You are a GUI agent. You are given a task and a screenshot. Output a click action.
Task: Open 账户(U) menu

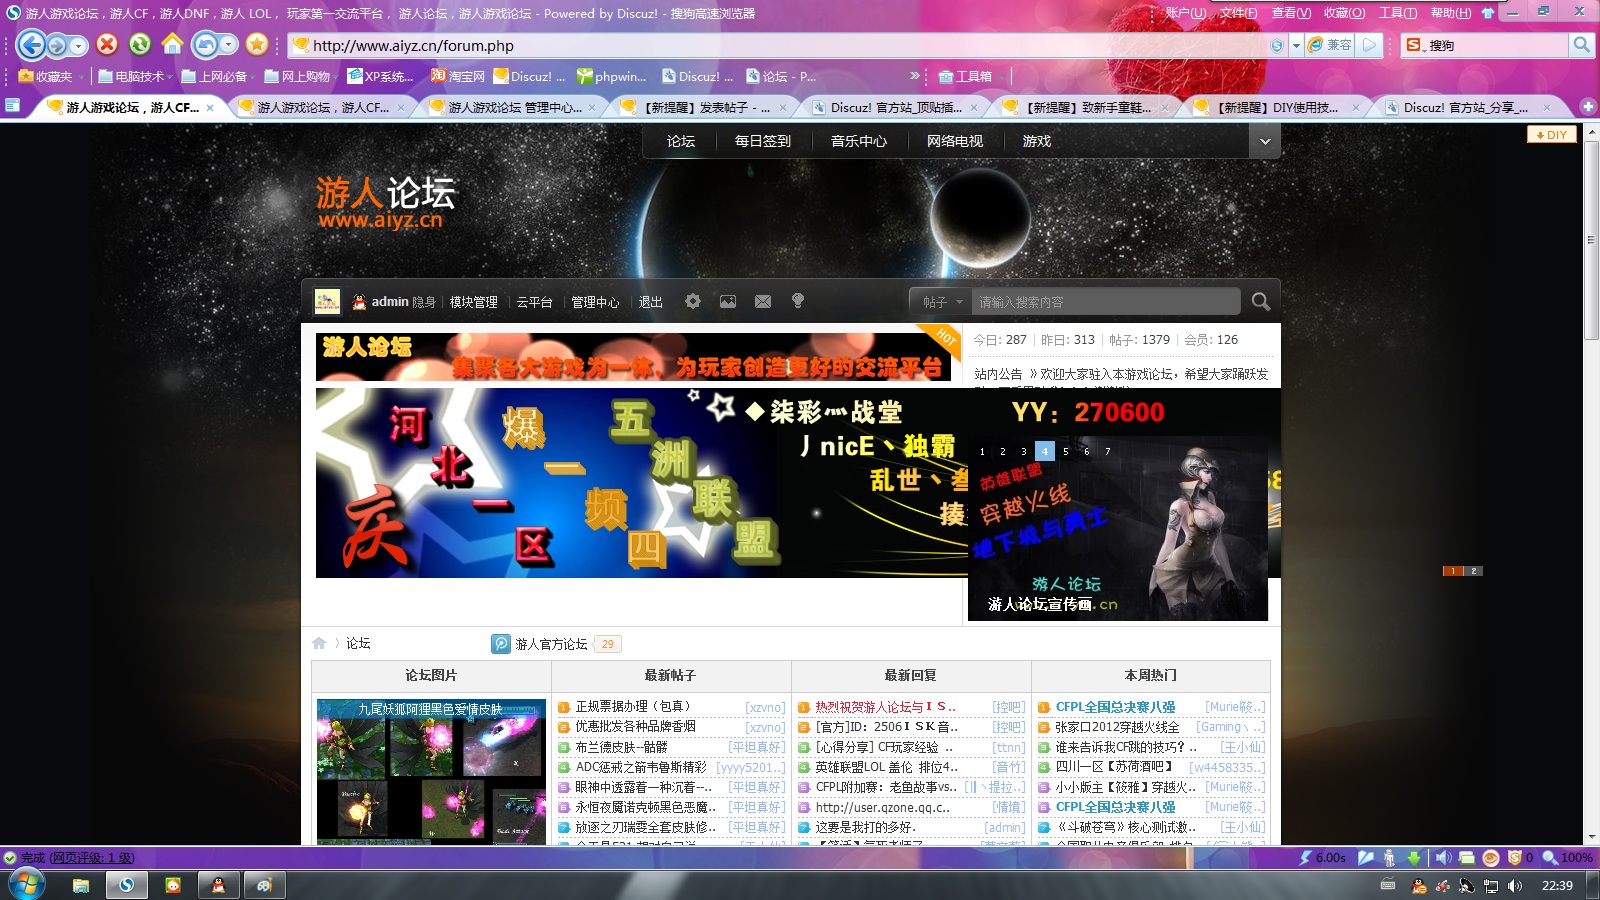point(1185,13)
